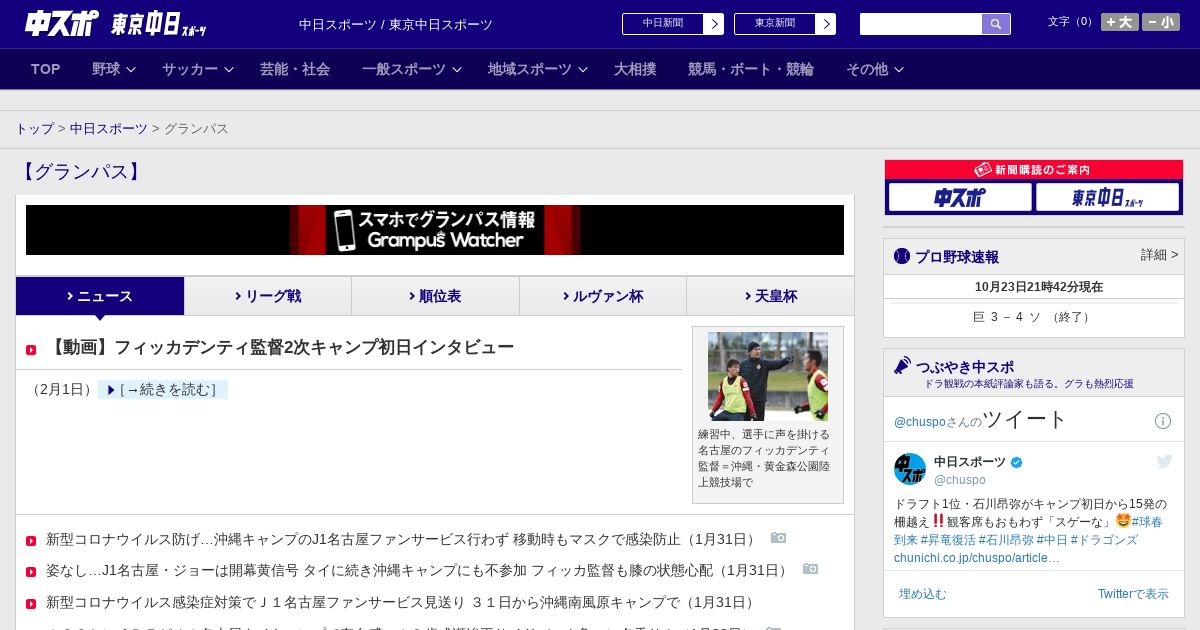Click the #球春到来 hashtag
Image resolution: width=1200 pixels, height=630 pixels.
click(x=1147, y=522)
